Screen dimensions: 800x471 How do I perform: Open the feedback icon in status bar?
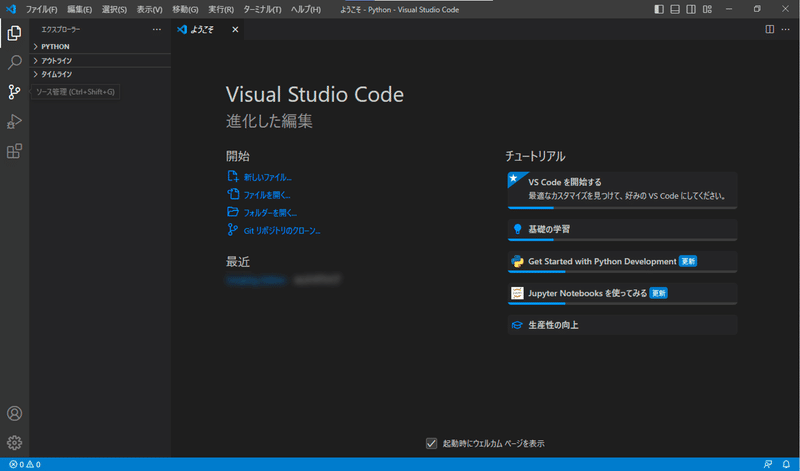coord(767,464)
